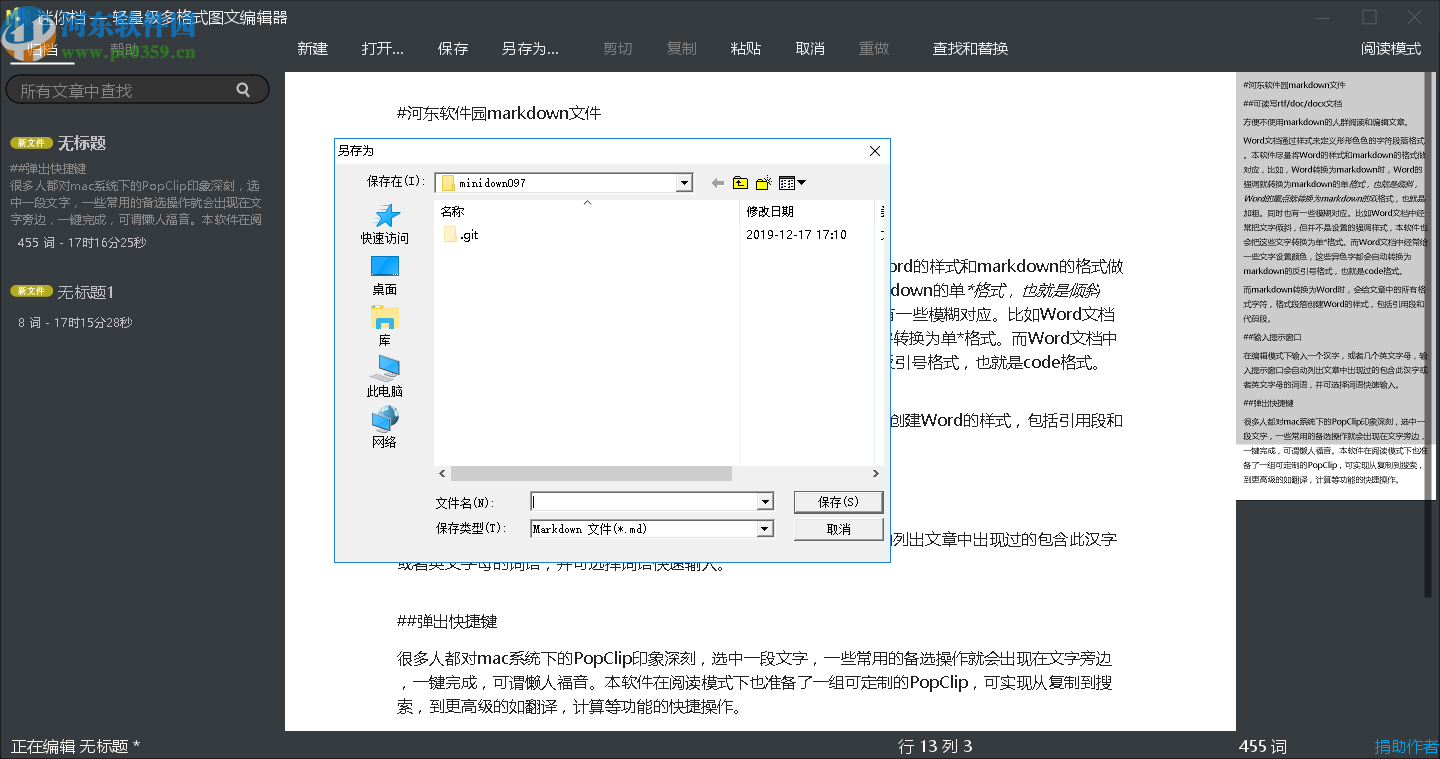
Task: Open the 保存在 location dropdown
Action: [x=684, y=182]
